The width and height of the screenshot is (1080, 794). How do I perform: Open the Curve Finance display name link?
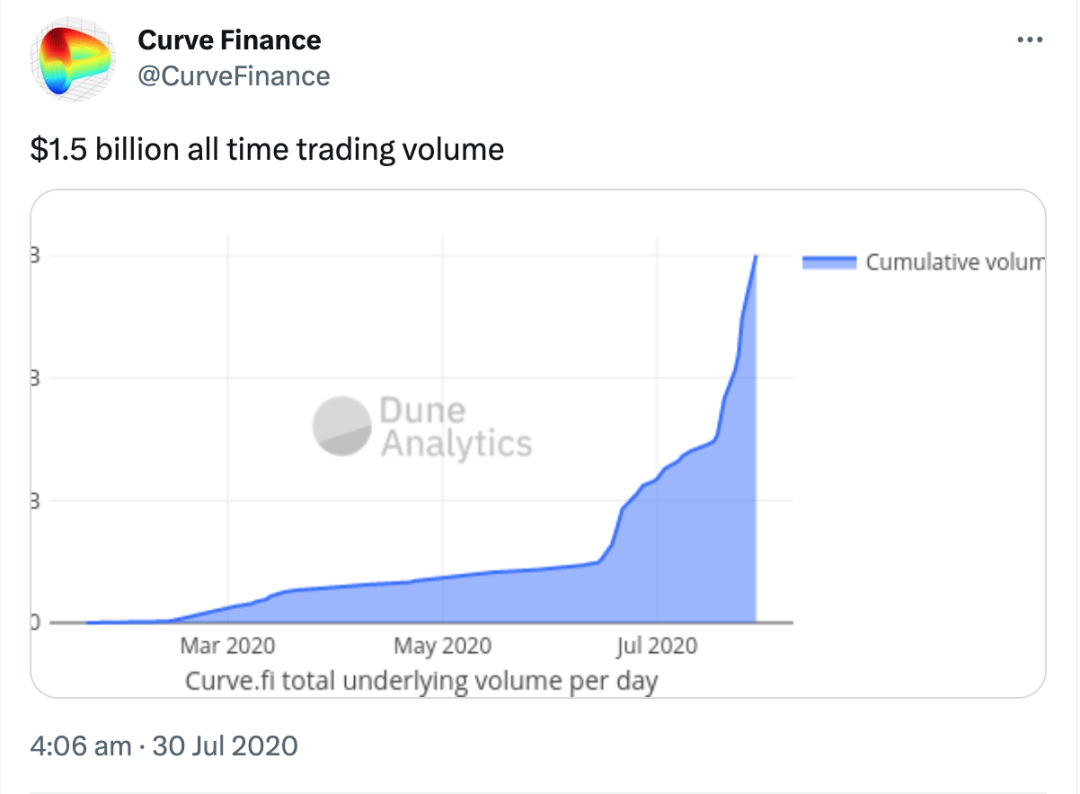[x=229, y=41]
